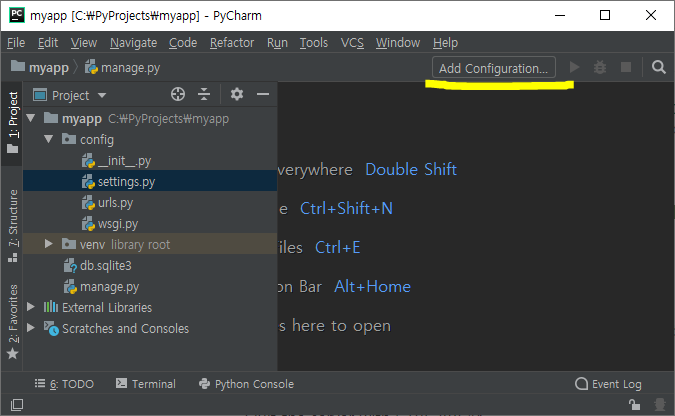Image resolution: width=675 pixels, height=416 pixels.
Task: Toggle the 1: Project side tab
Action: (12, 123)
